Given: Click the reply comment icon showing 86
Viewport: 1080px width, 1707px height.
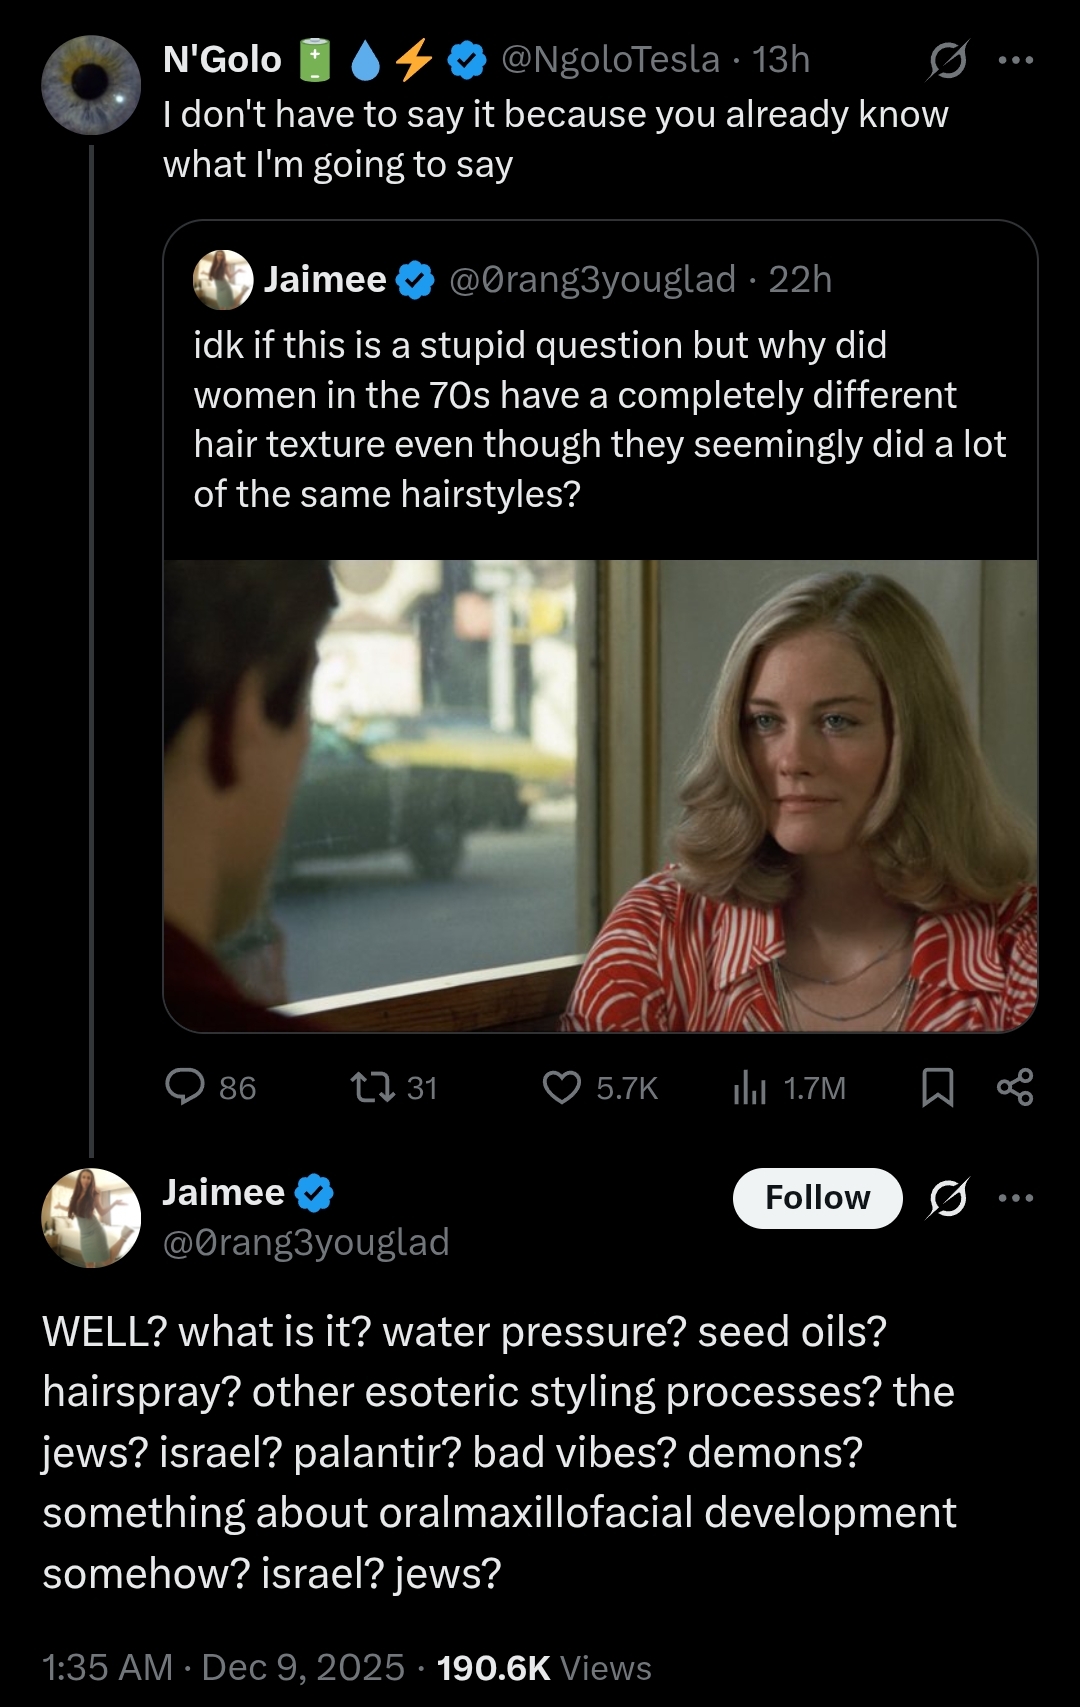Looking at the screenshot, I should [x=185, y=1087].
